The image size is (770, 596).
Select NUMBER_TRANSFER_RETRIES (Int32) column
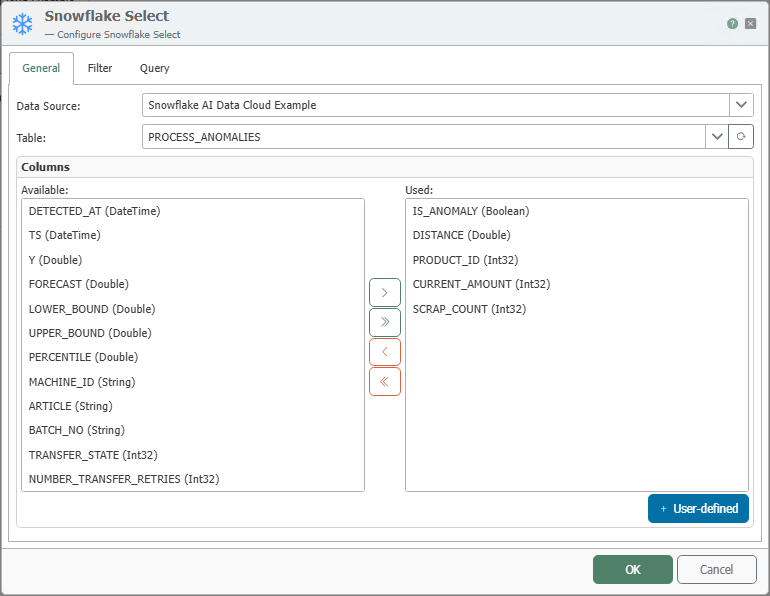(193, 479)
